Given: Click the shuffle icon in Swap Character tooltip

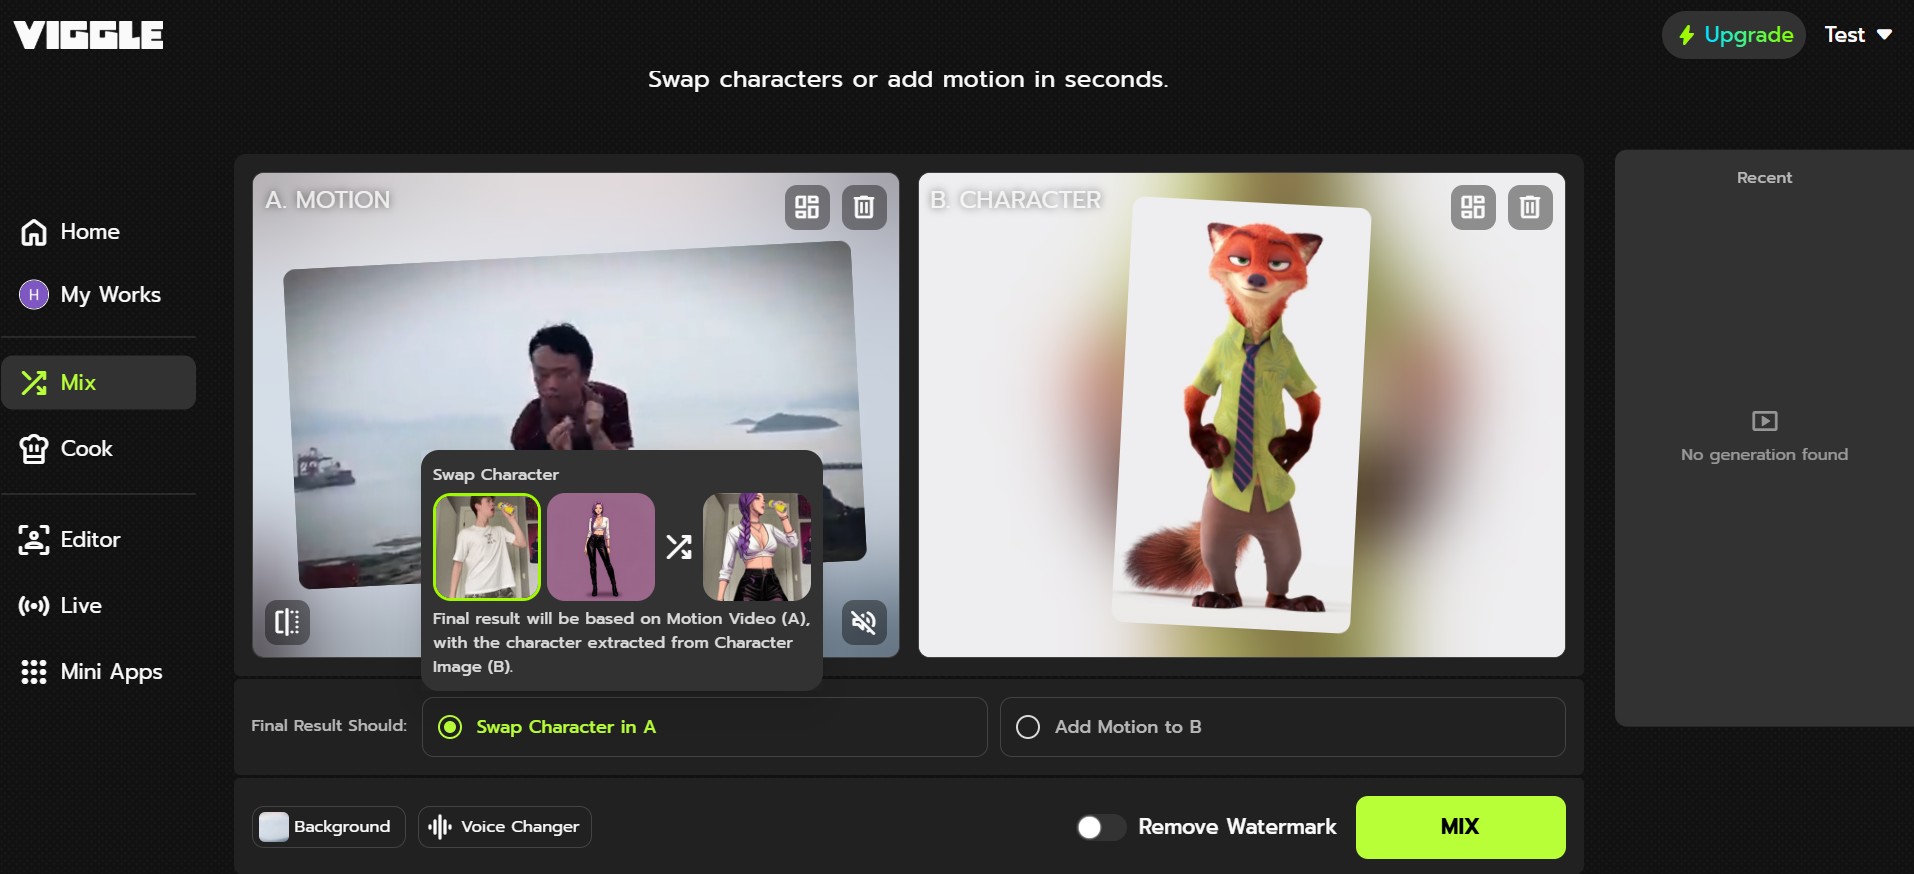Looking at the screenshot, I should (679, 547).
